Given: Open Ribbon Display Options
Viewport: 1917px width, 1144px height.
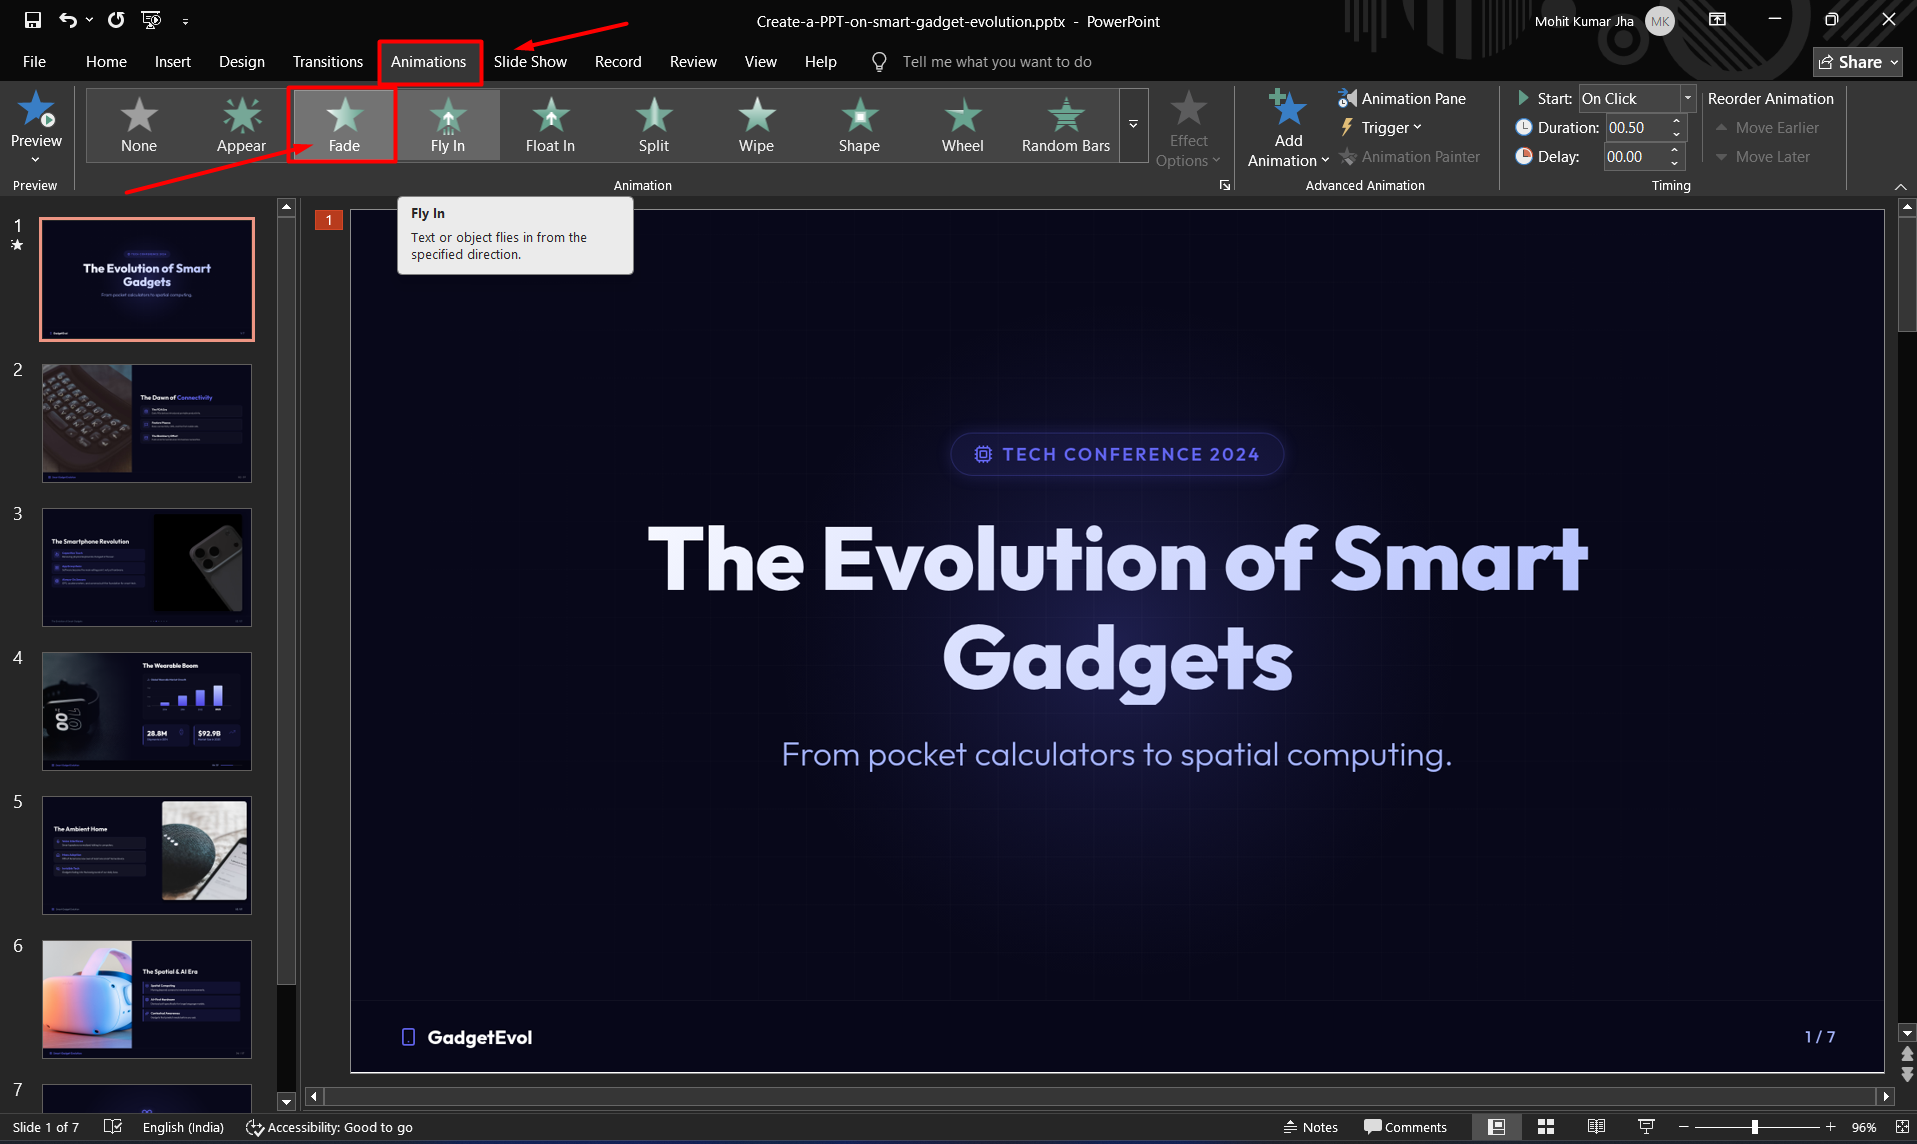Looking at the screenshot, I should (1717, 20).
